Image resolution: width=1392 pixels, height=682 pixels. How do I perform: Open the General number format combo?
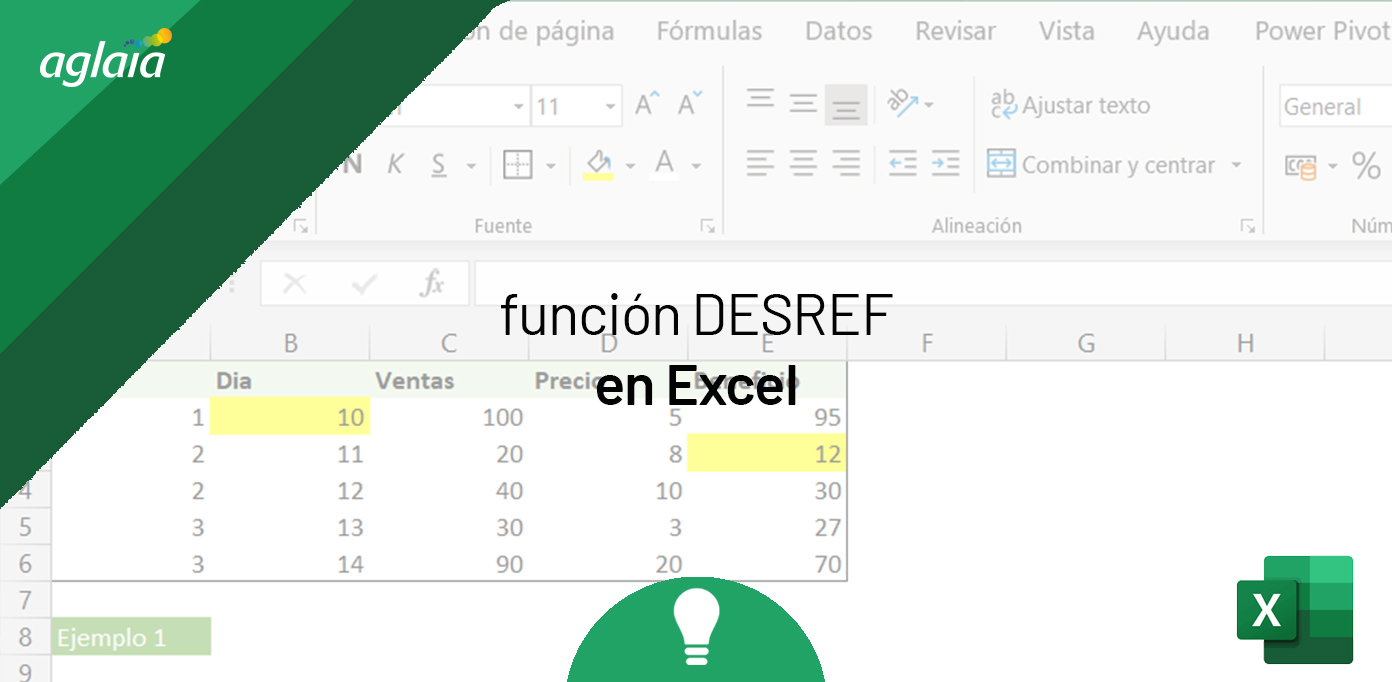tap(1335, 106)
